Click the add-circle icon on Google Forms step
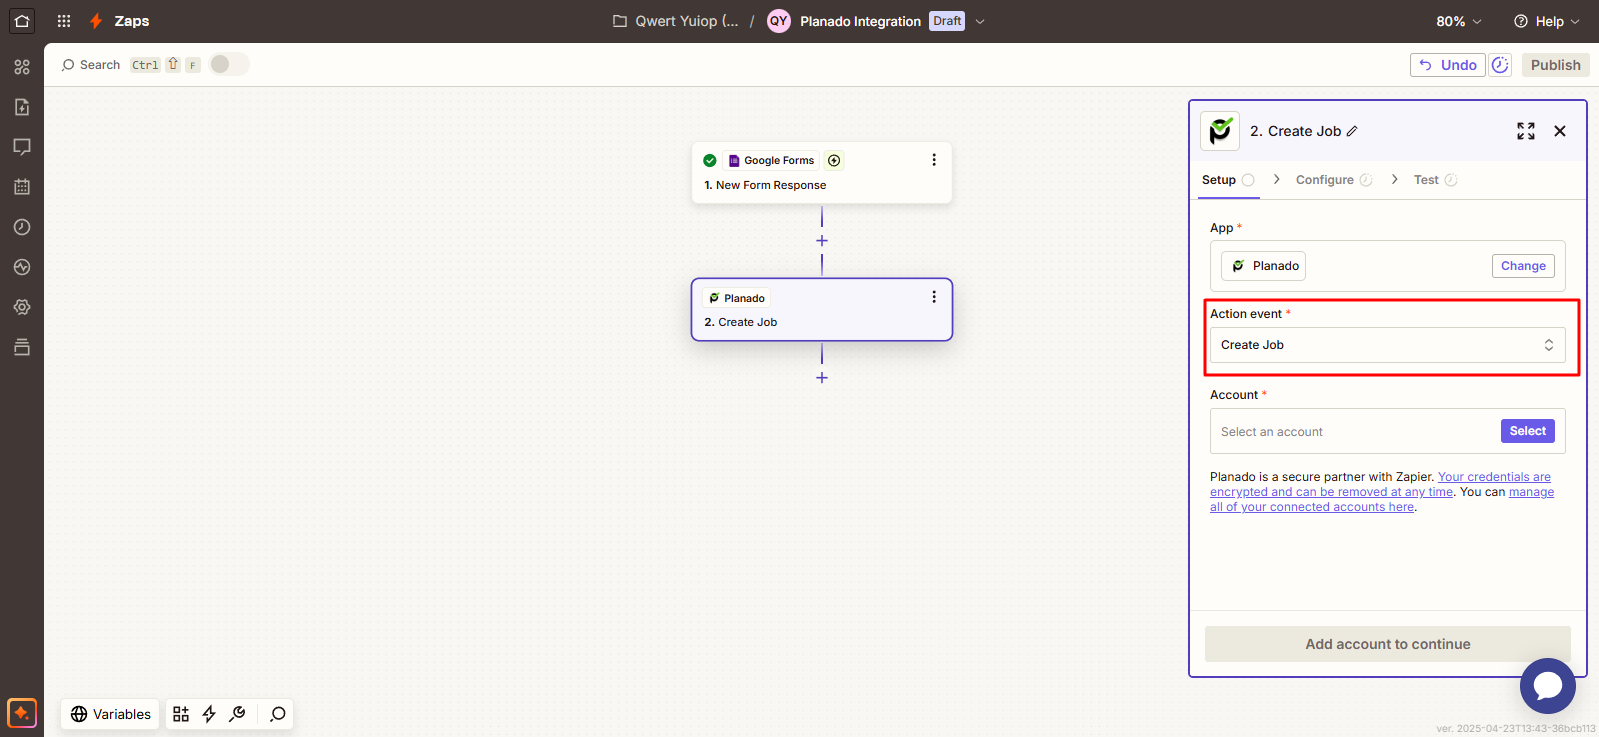The width and height of the screenshot is (1599, 737). click(834, 160)
